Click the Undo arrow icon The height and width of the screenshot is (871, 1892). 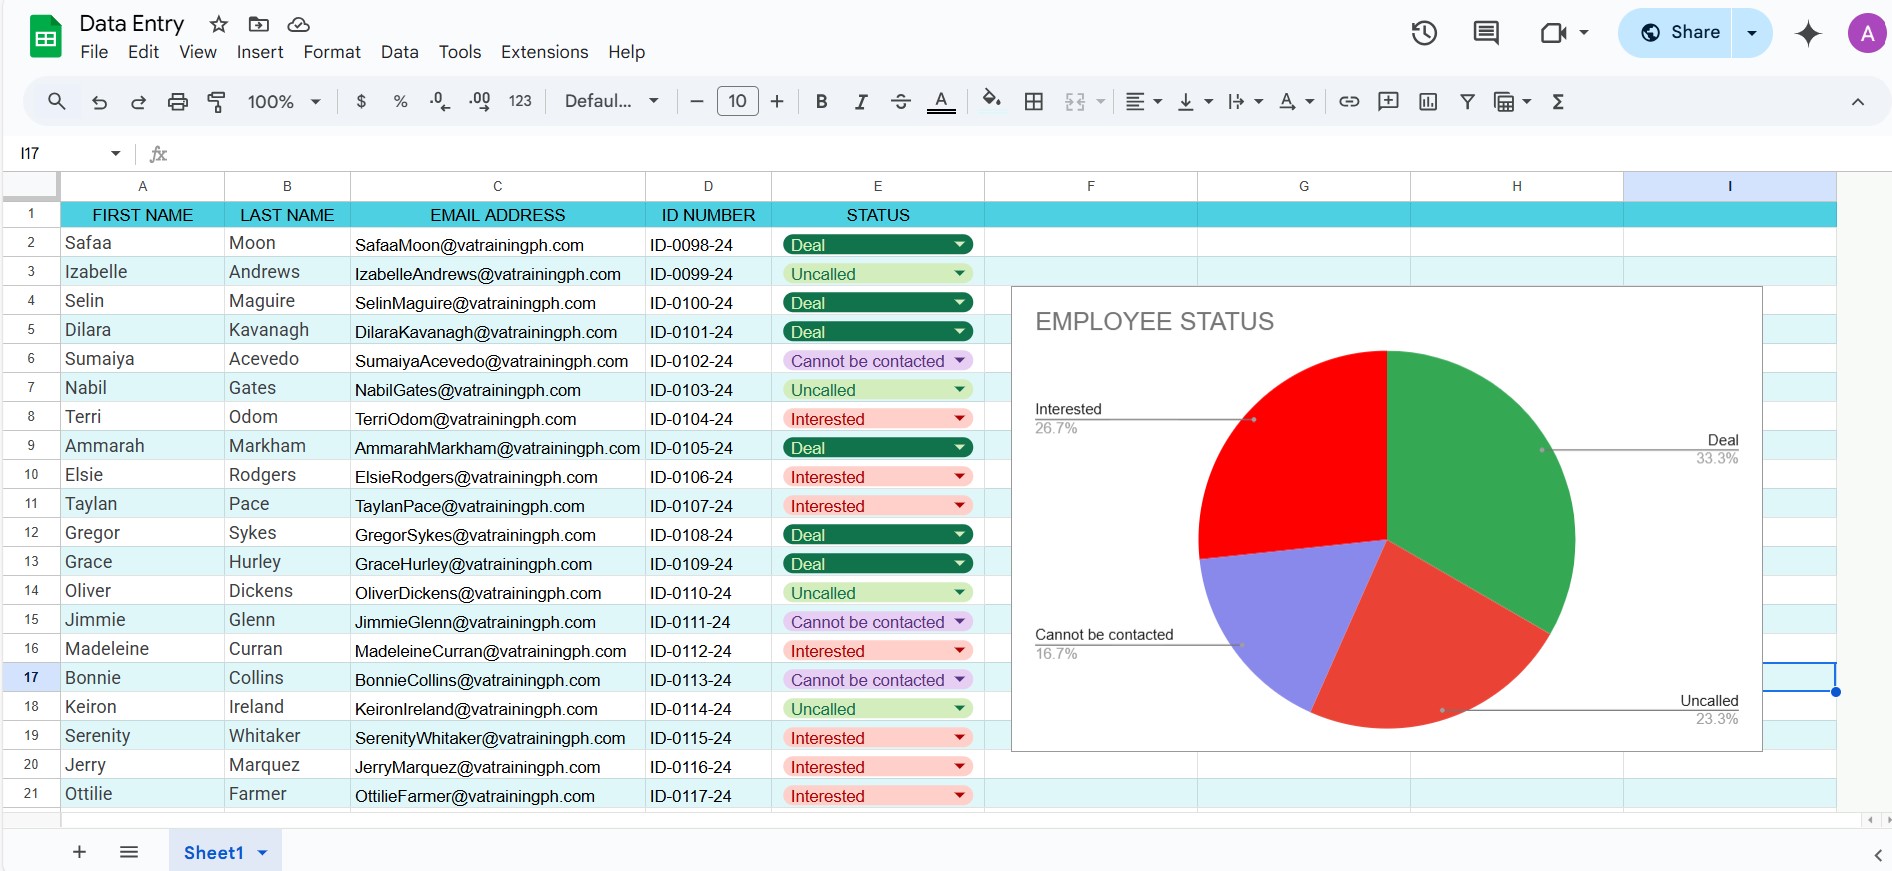click(99, 102)
